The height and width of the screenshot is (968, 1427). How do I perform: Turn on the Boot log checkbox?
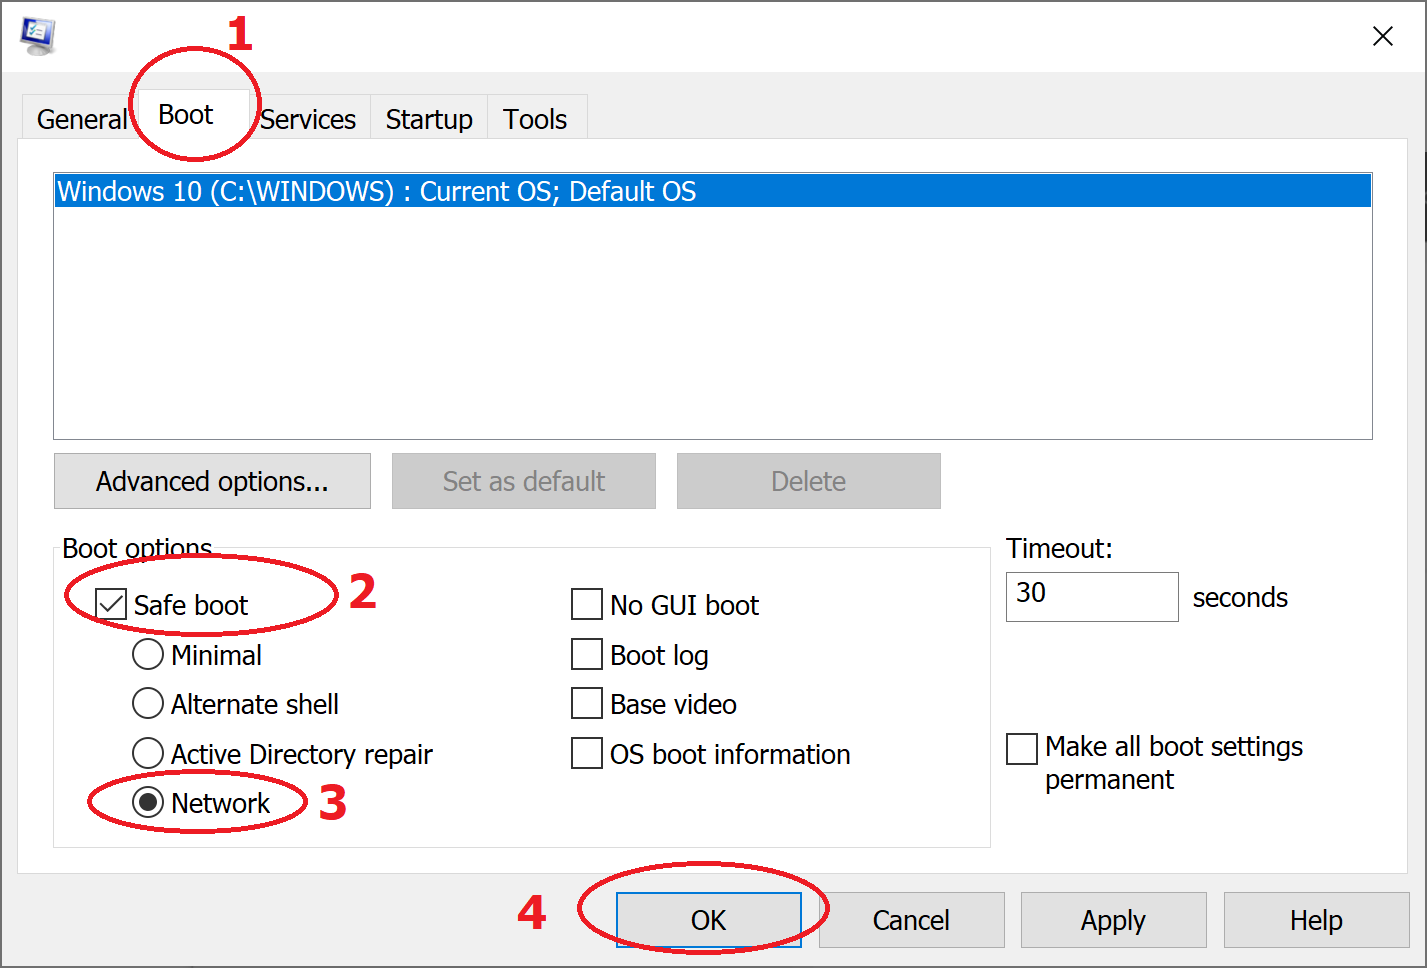(x=587, y=654)
